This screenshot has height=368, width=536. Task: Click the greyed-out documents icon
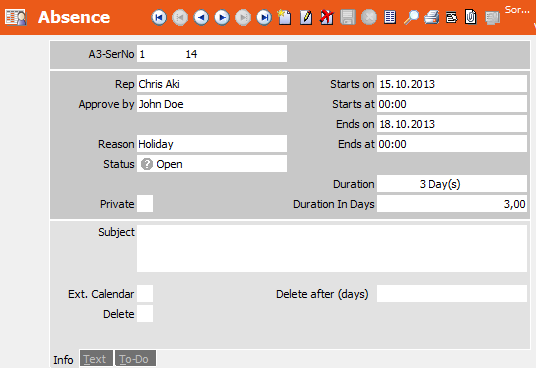tap(493, 18)
